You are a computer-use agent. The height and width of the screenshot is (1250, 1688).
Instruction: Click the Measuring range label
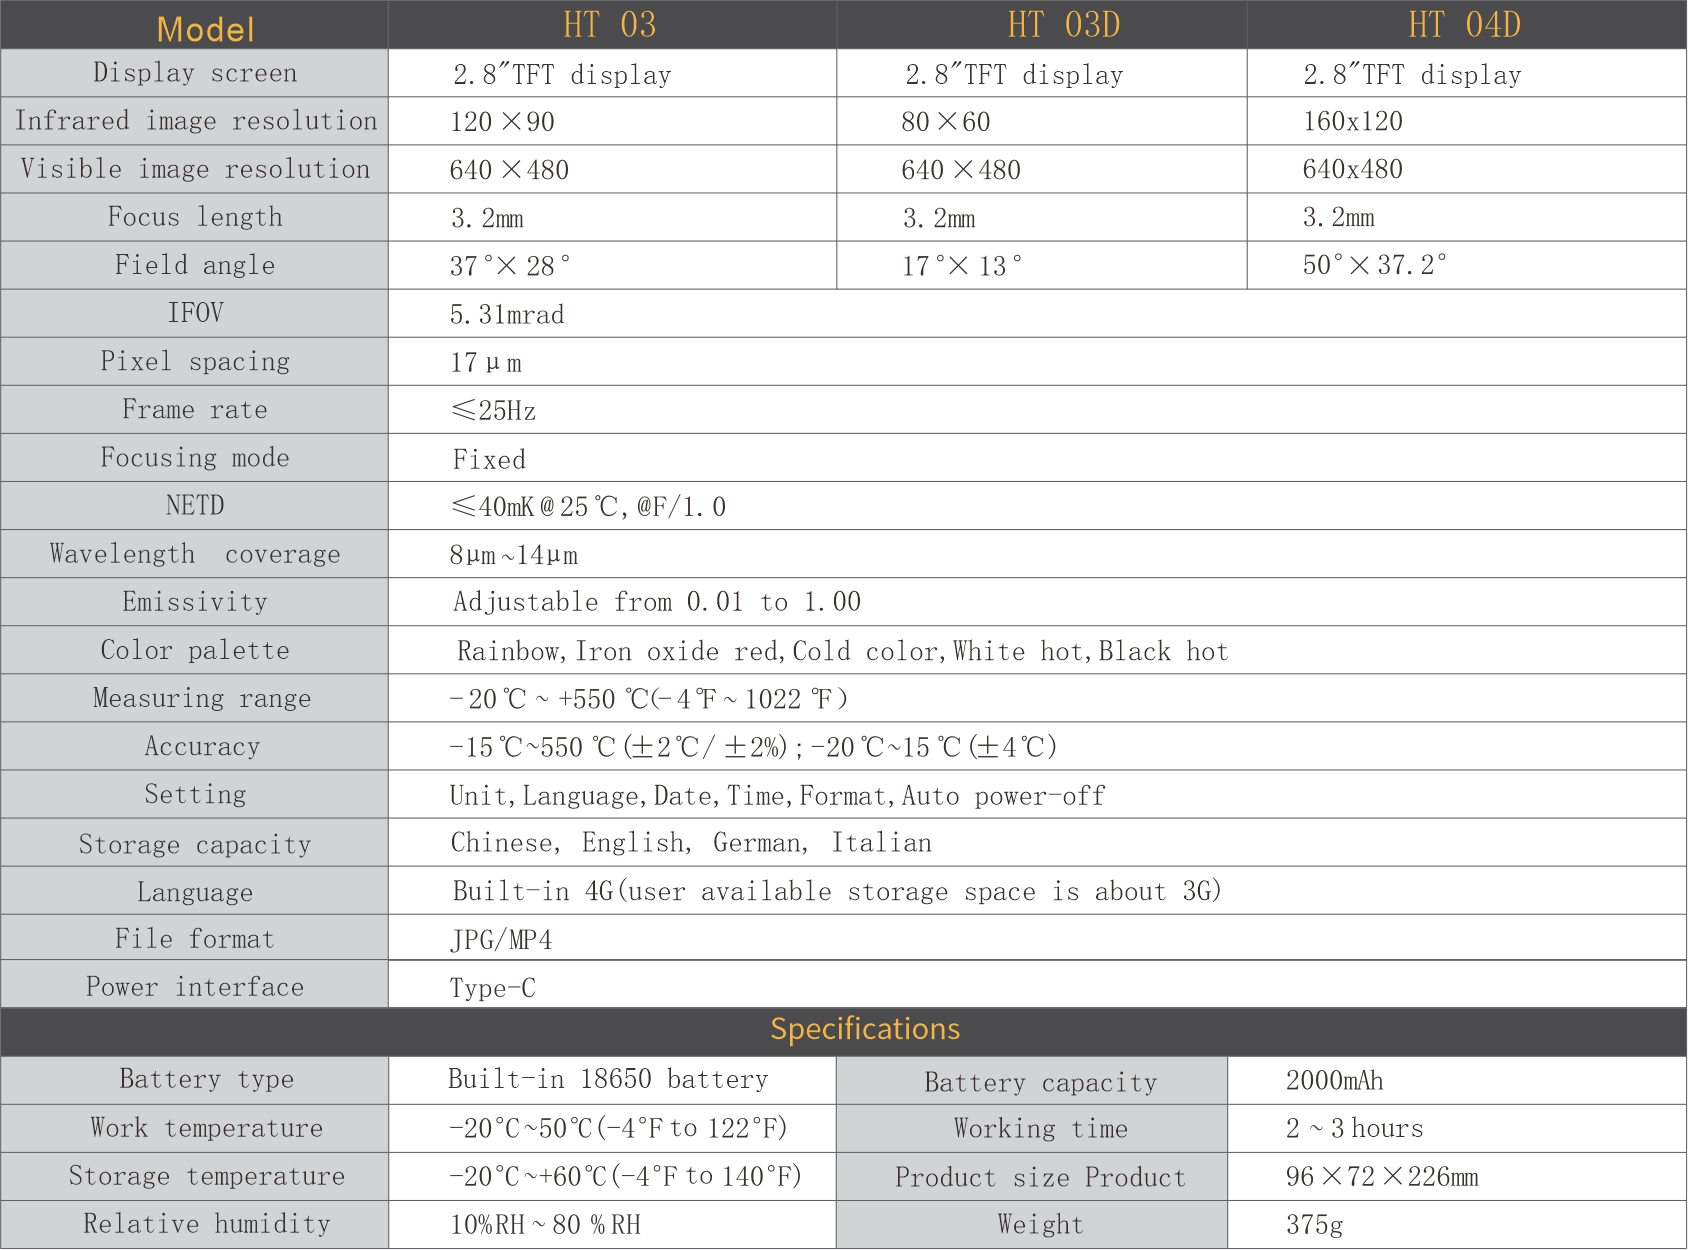pyautogui.click(x=201, y=698)
